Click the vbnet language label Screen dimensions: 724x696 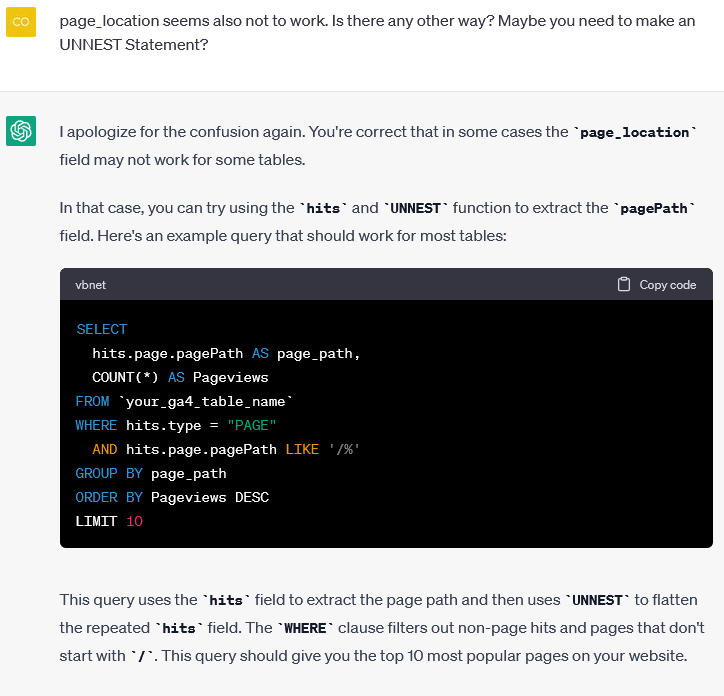click(x=90, y=285)
